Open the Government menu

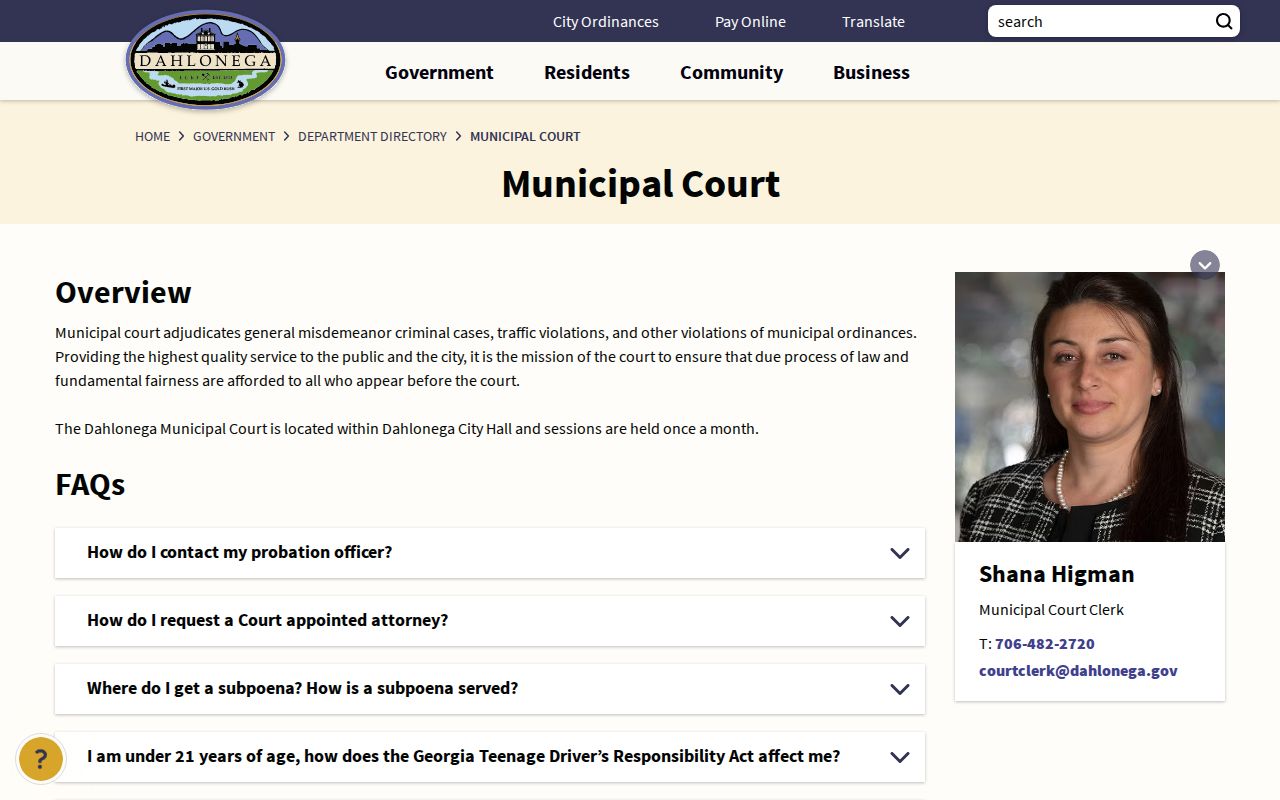click(x=439, y=72)
